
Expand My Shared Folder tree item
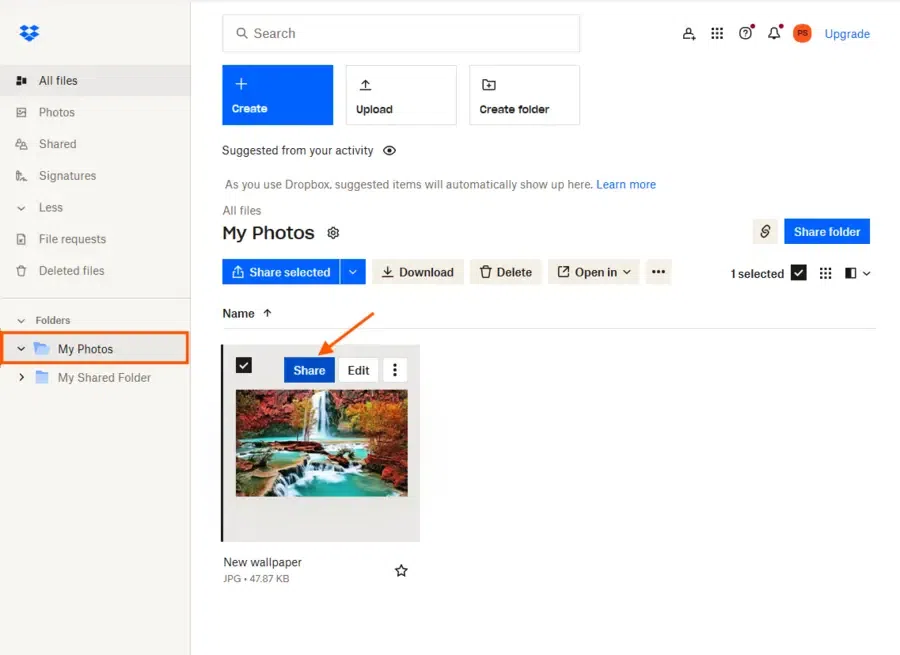pyautogui.click(x=22, y=377)
